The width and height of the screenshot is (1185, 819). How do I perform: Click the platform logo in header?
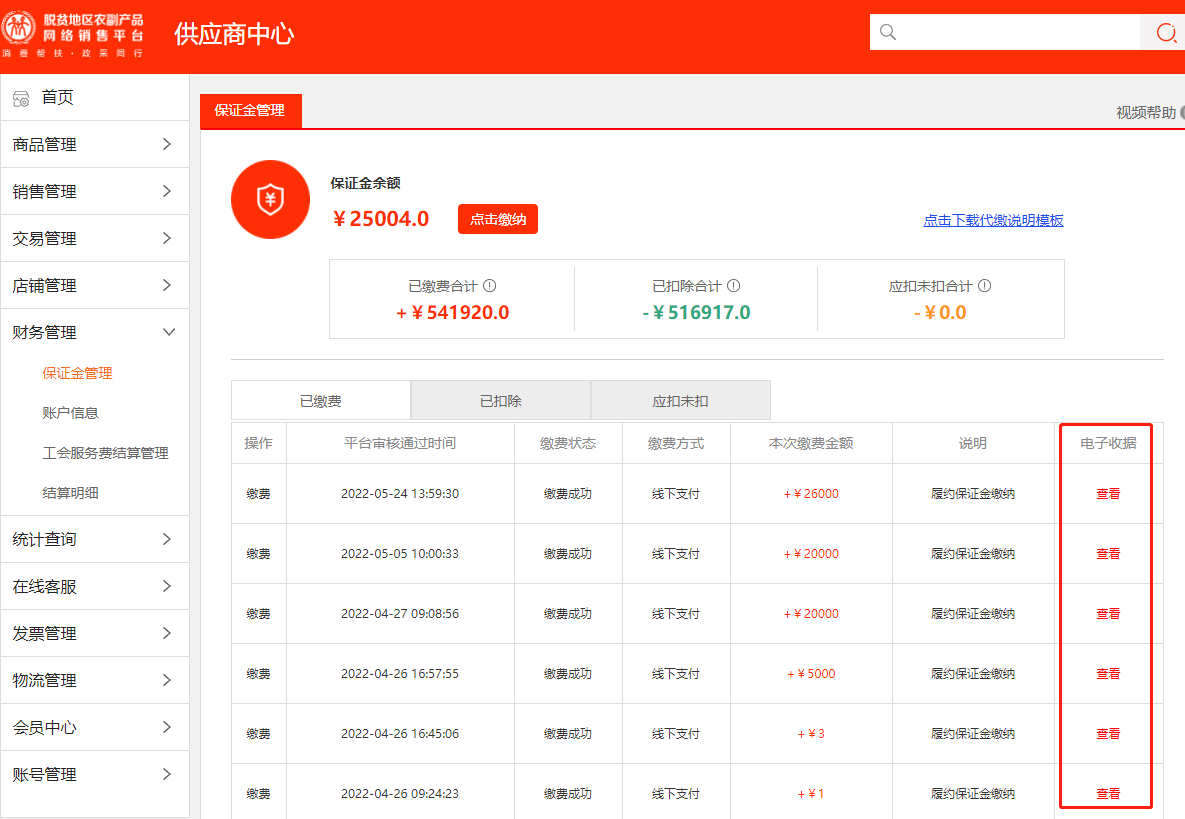(73, 35)
